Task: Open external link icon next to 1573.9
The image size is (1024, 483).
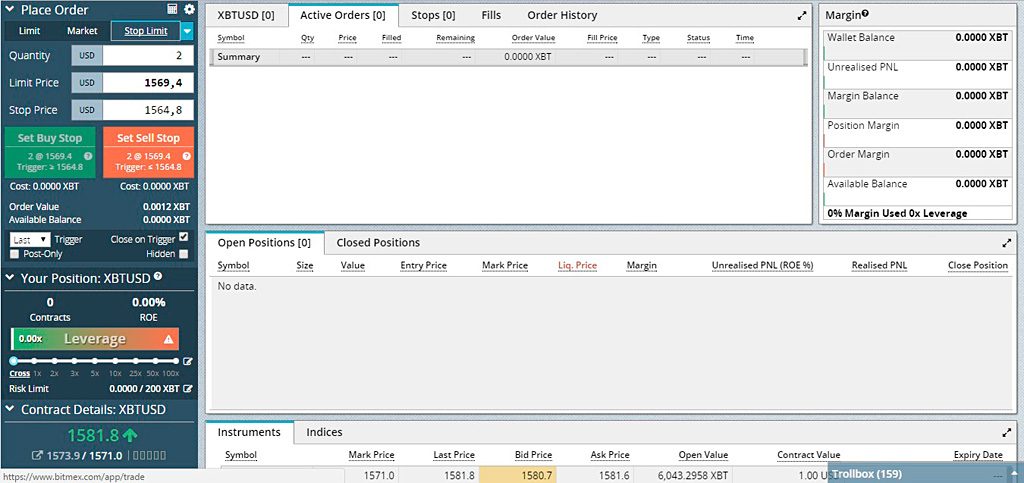Action: (x=38, y=455)
